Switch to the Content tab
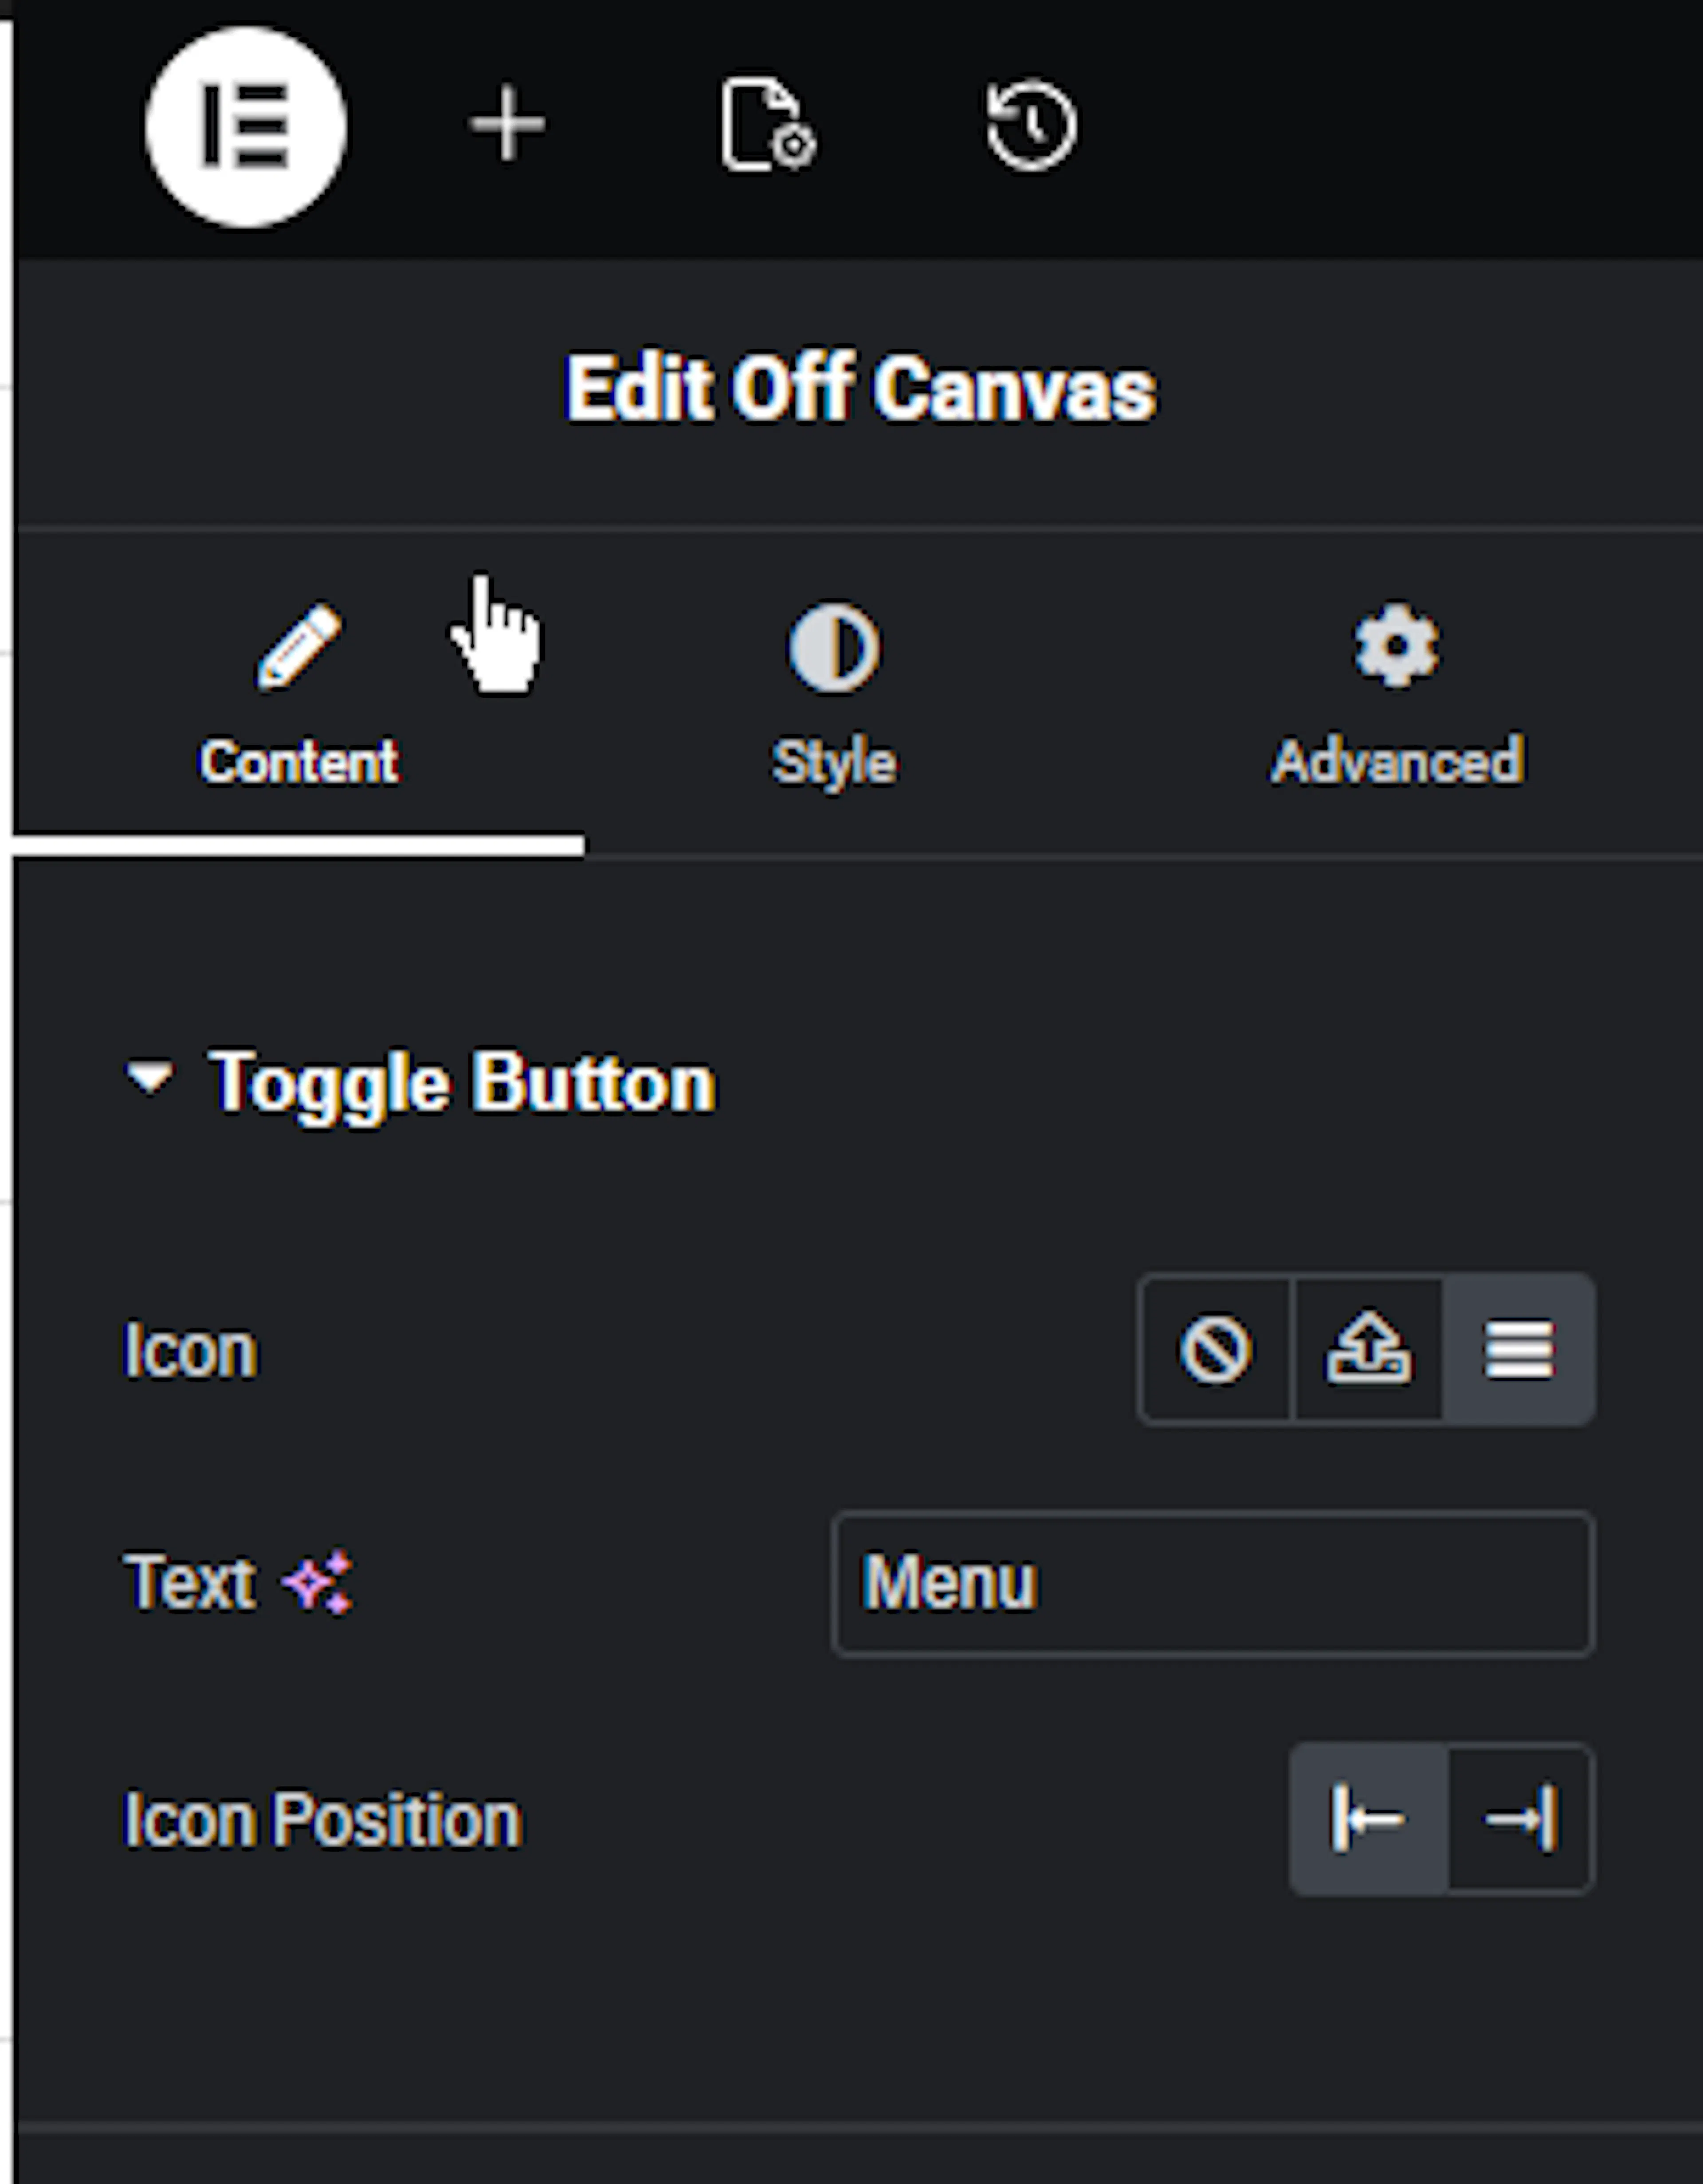The width and height of the screenshot is (1703, 2184). (x=298, y=696)
